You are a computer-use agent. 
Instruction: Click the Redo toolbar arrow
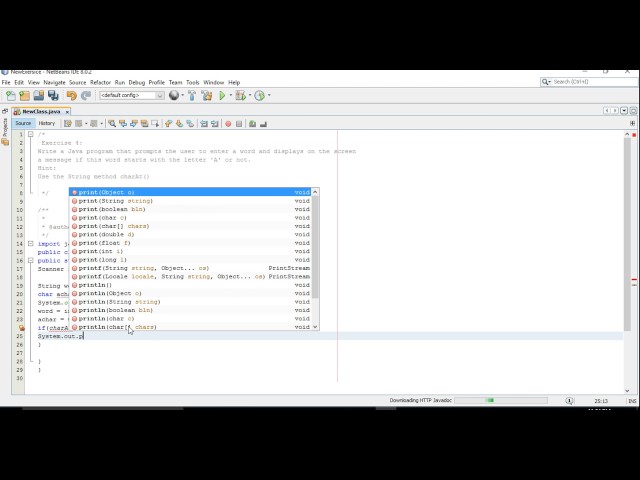86,96
